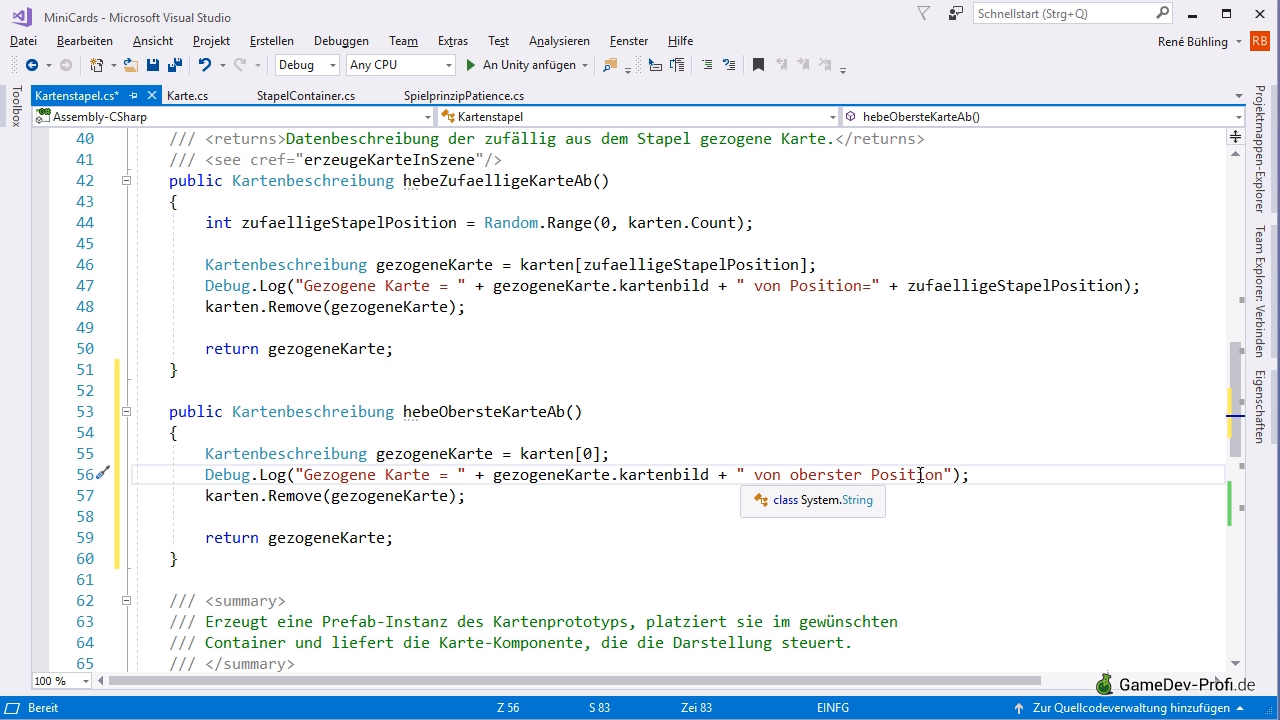Screen dimensions: 1280x720
Task: Click the parameter info icon in toolbar
Action: tap(677, 65)
